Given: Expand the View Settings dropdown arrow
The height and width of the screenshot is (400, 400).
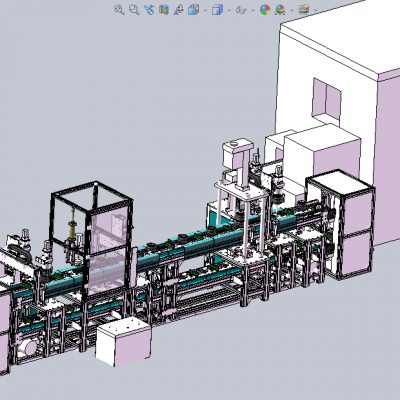Looking at the screenshot, I should pyautogui.click(x=315, y=10).
